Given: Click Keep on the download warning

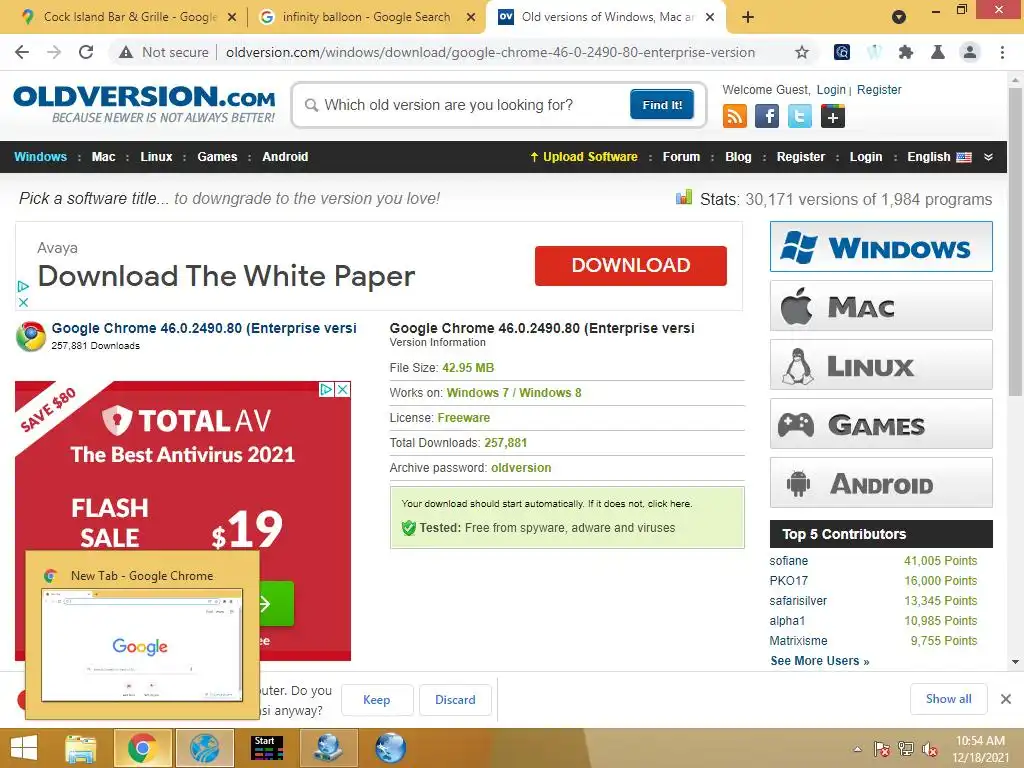Looking at the screenshot, I should [377, 699].
